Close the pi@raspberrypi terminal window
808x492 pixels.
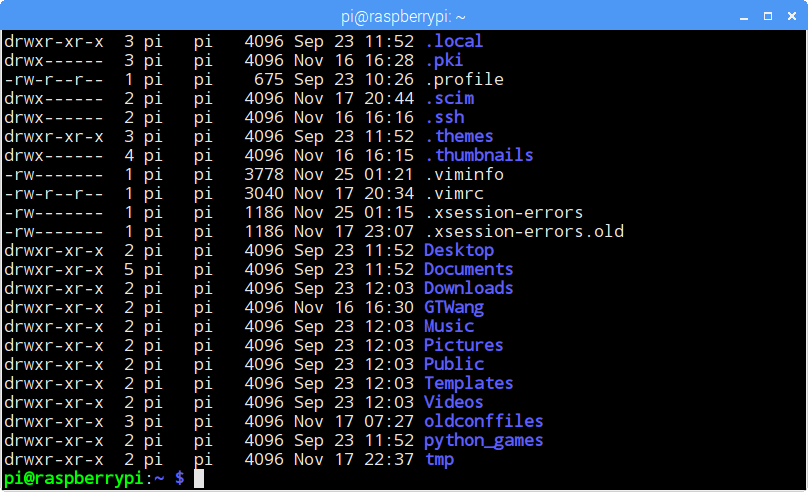point(790,15)
